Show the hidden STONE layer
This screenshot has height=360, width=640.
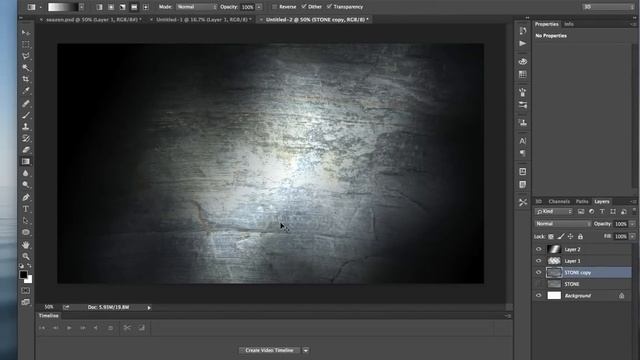click(539, 284)
